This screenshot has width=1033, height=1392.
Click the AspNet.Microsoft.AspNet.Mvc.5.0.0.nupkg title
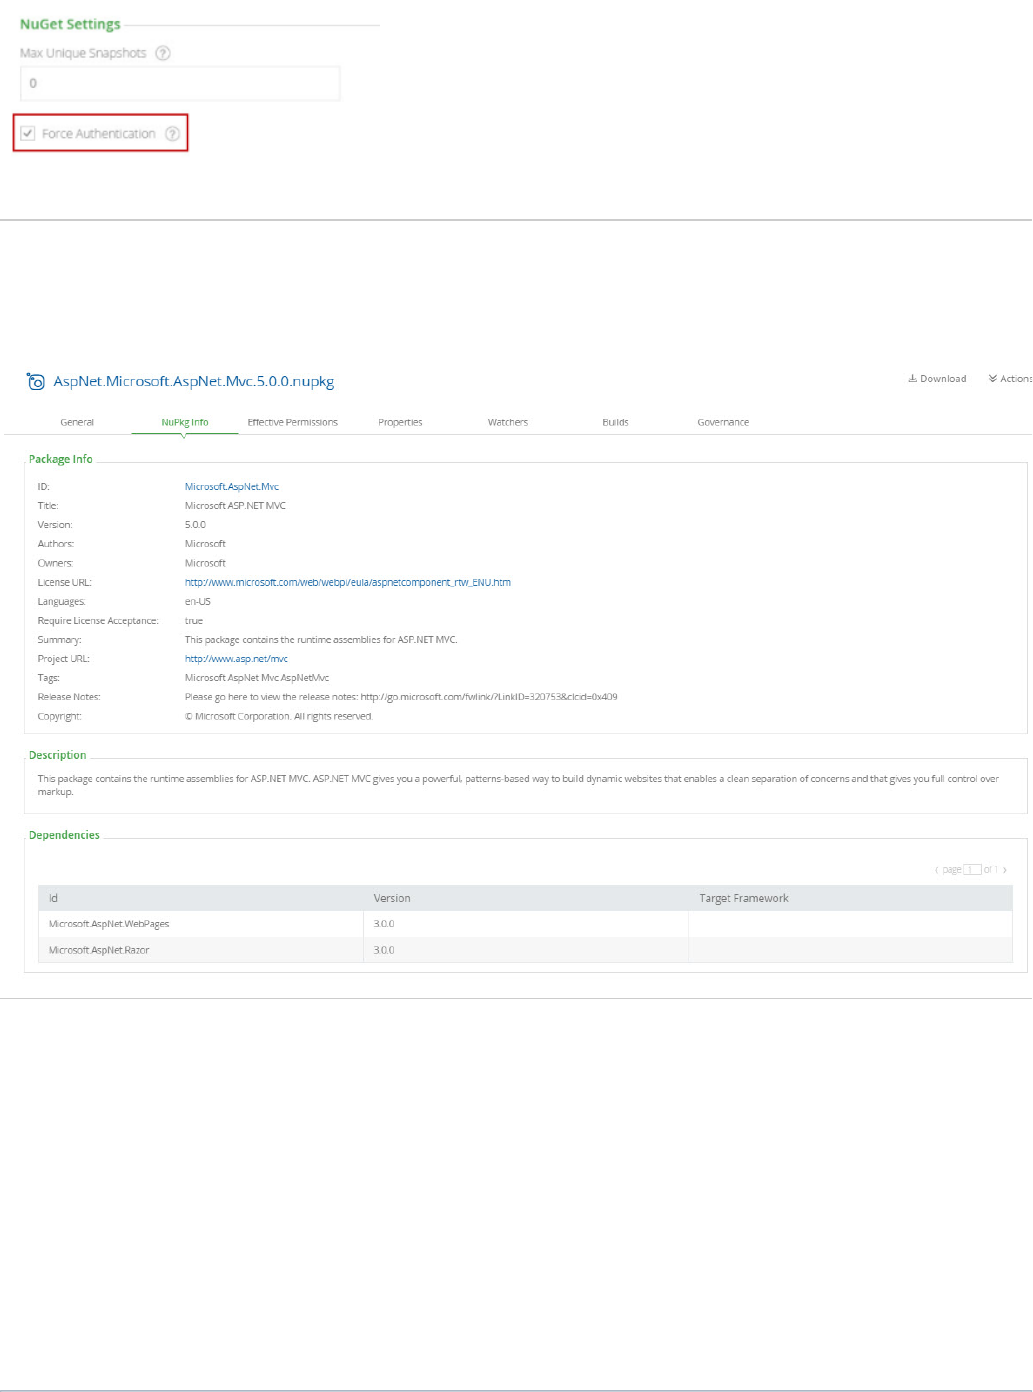click(194, 381)
